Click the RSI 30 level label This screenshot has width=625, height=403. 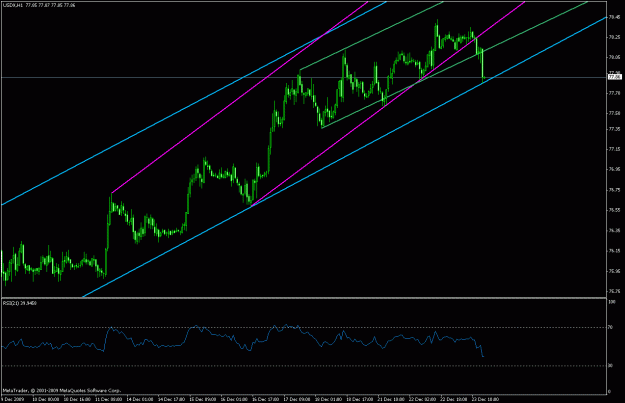pos(610,366)
